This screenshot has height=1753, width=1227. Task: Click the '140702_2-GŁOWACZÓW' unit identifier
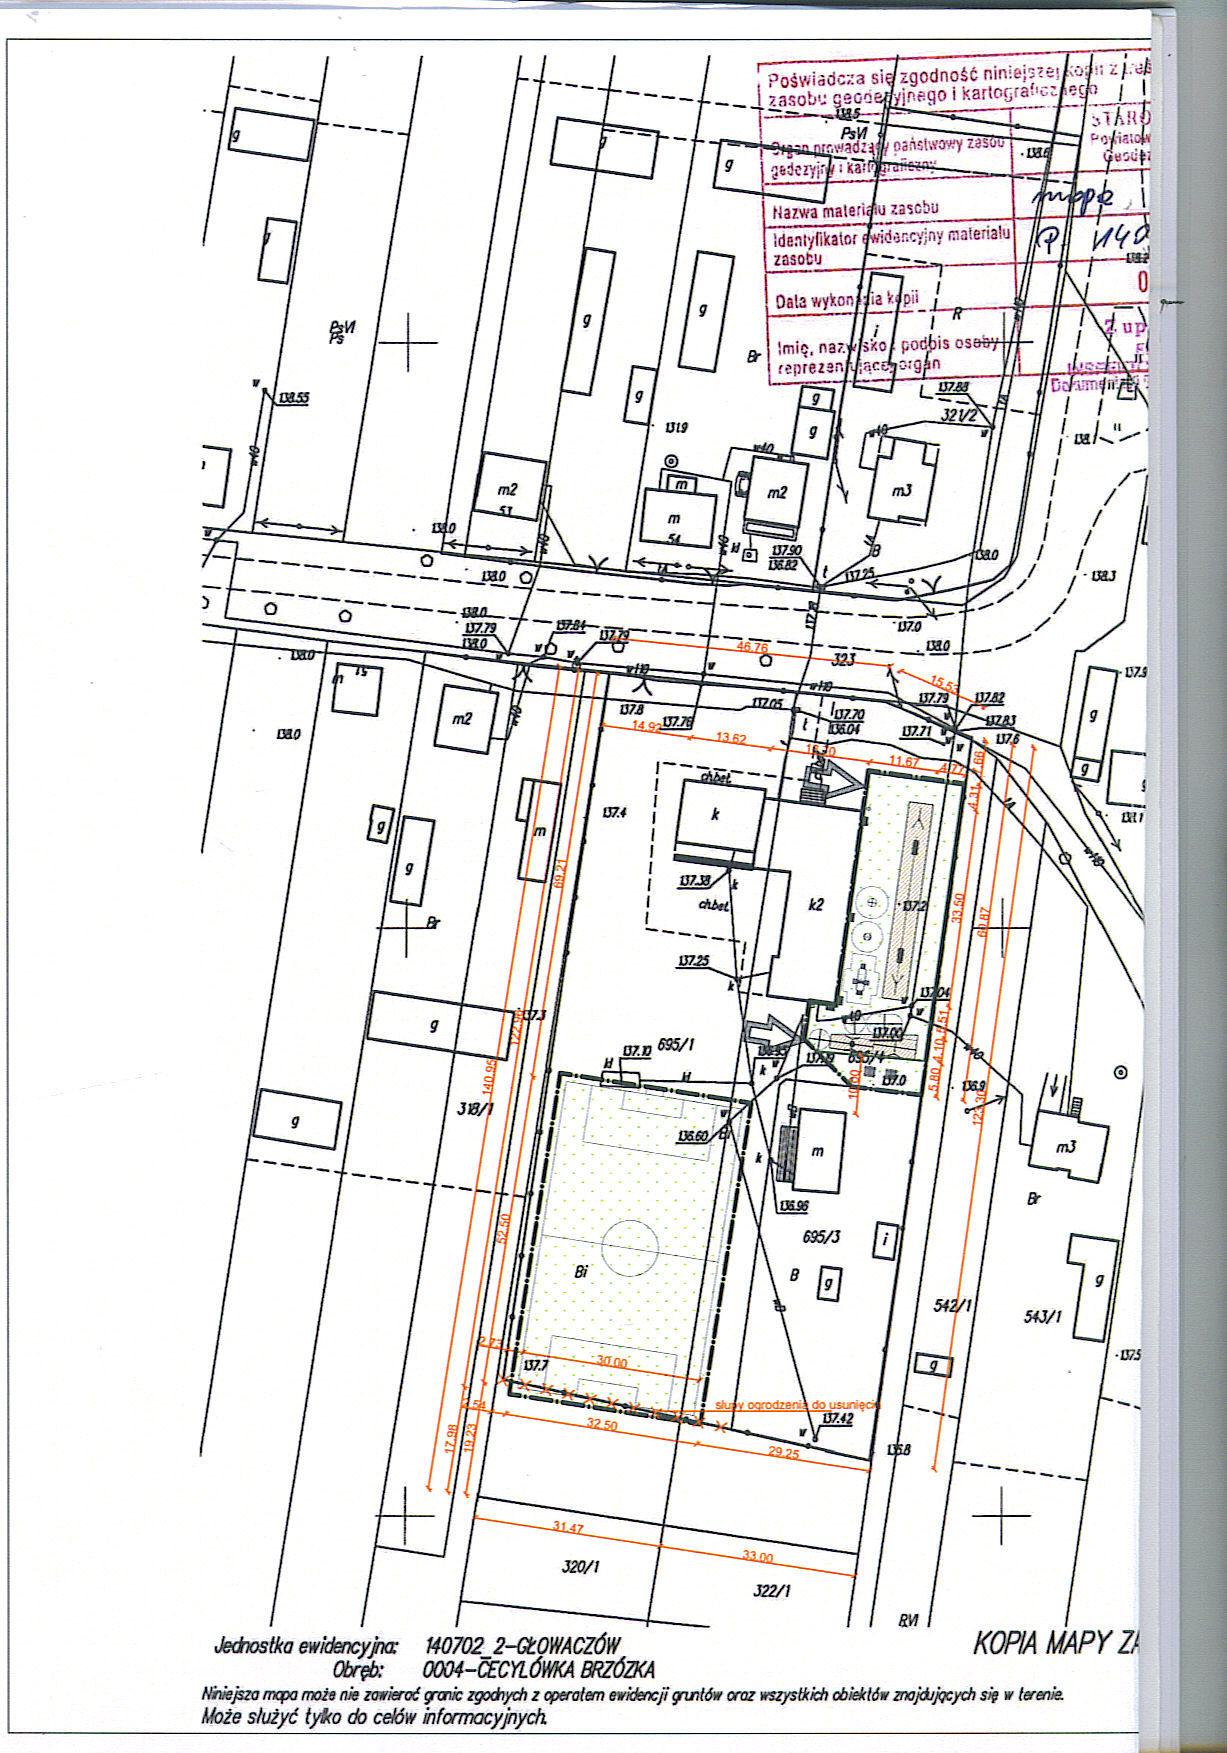tap(522, 1645)
